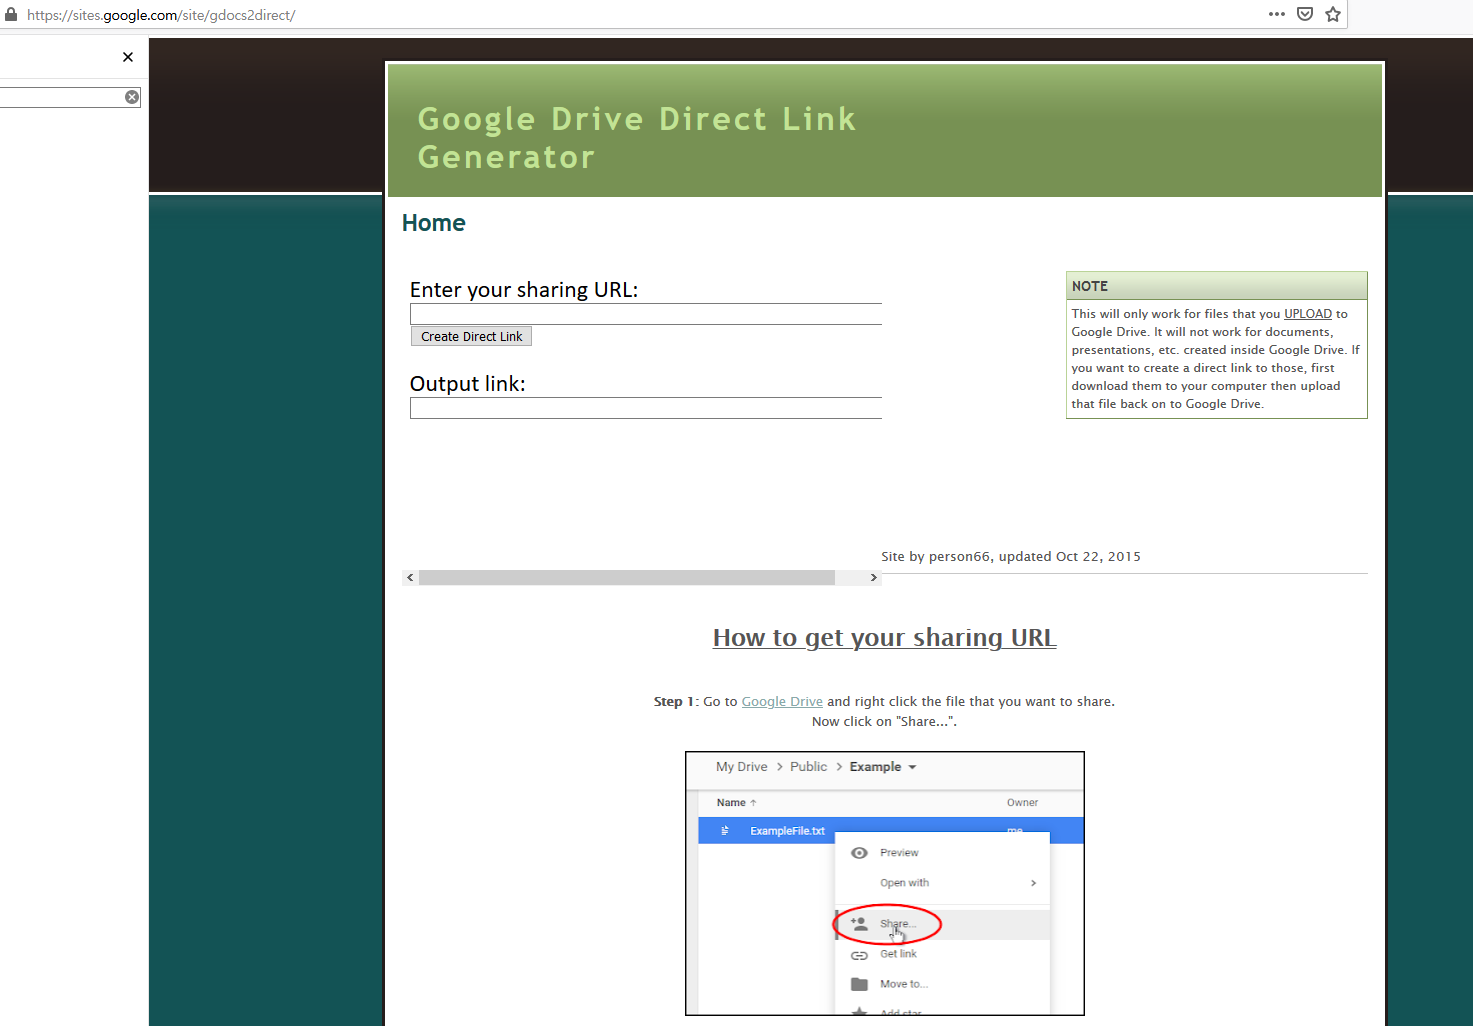Bookmark this page with the star icon
This screenshot has width=1473, height=1026.
click(1333, 14)
